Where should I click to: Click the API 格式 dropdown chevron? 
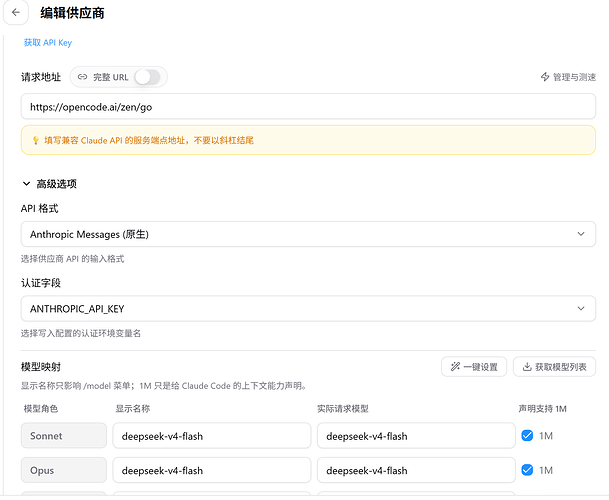(x=581, y=234)
